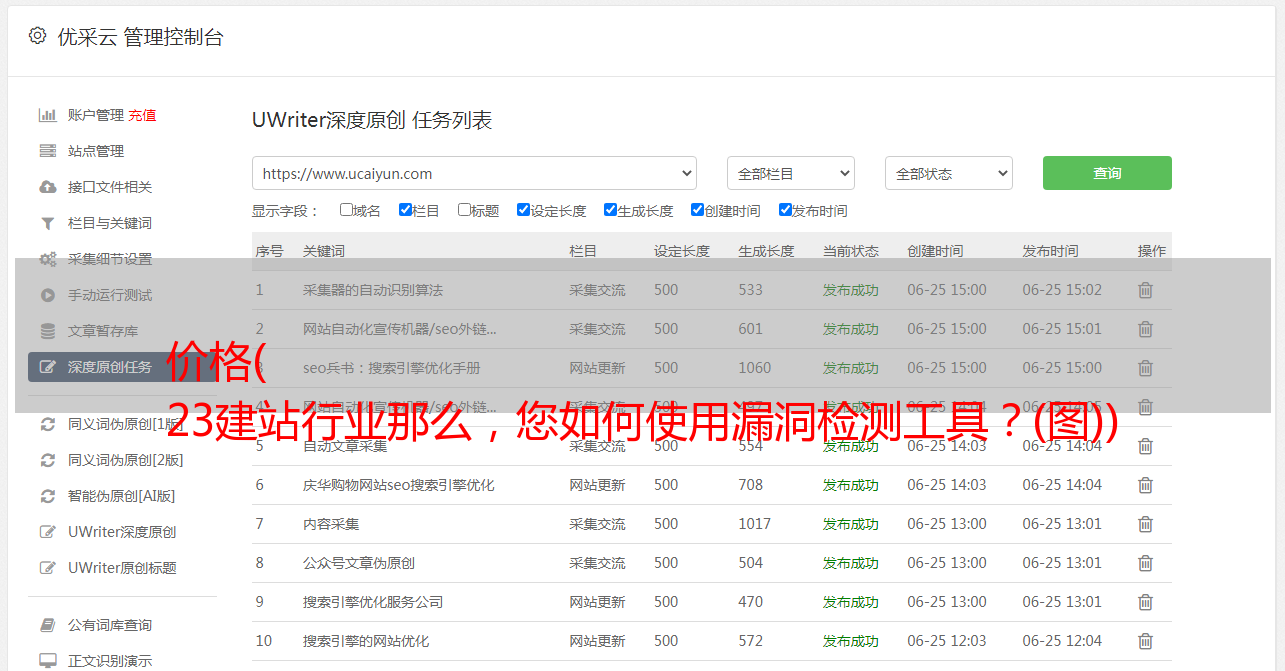Uncheck the 设定长度 checkbox

(523, 210)
